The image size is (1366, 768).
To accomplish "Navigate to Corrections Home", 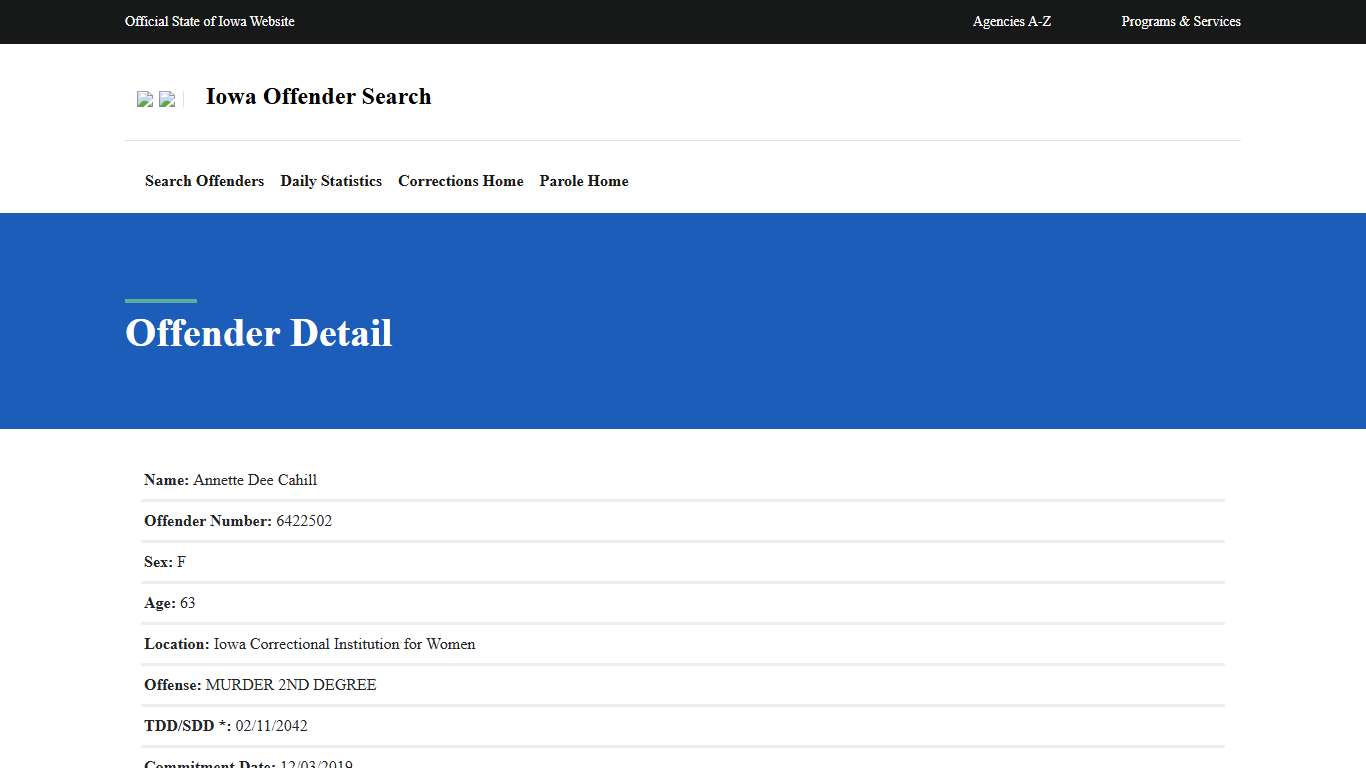I will click(460, 181).
